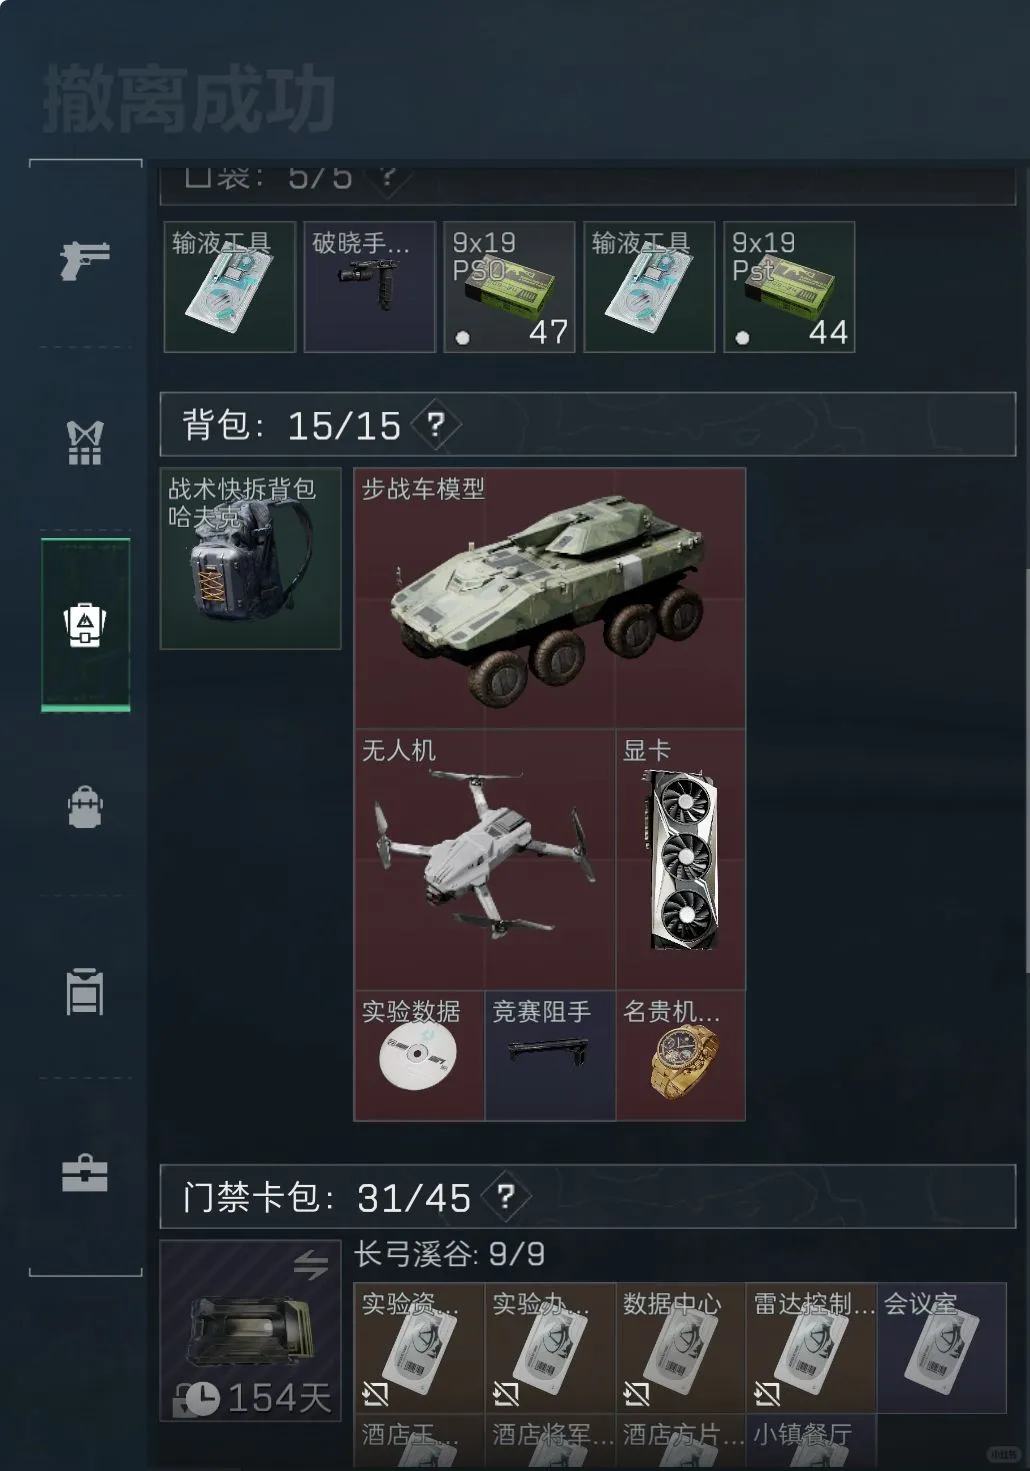Select the 9x19 ammo stack of 47
The height and width of the screenshot is (1471, 1030).
pyautogui.click(x=509, y=287)
